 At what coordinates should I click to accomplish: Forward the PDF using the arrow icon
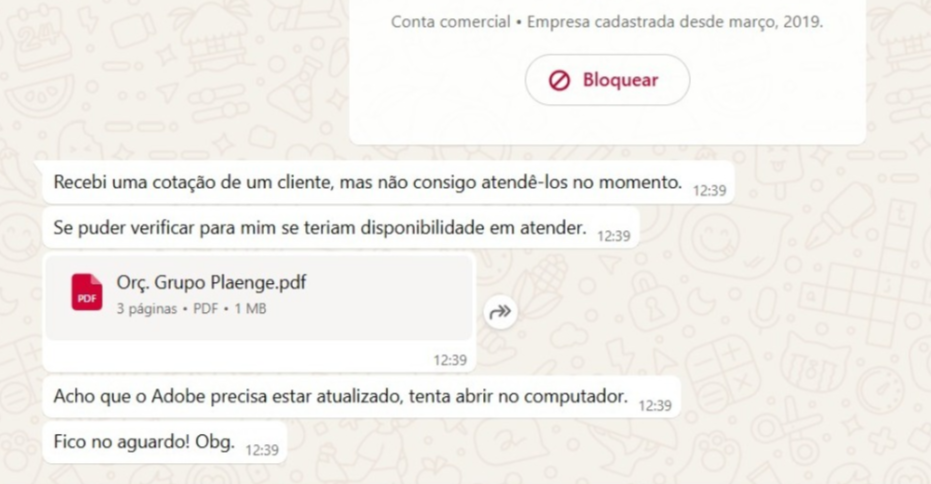[500, 312]
